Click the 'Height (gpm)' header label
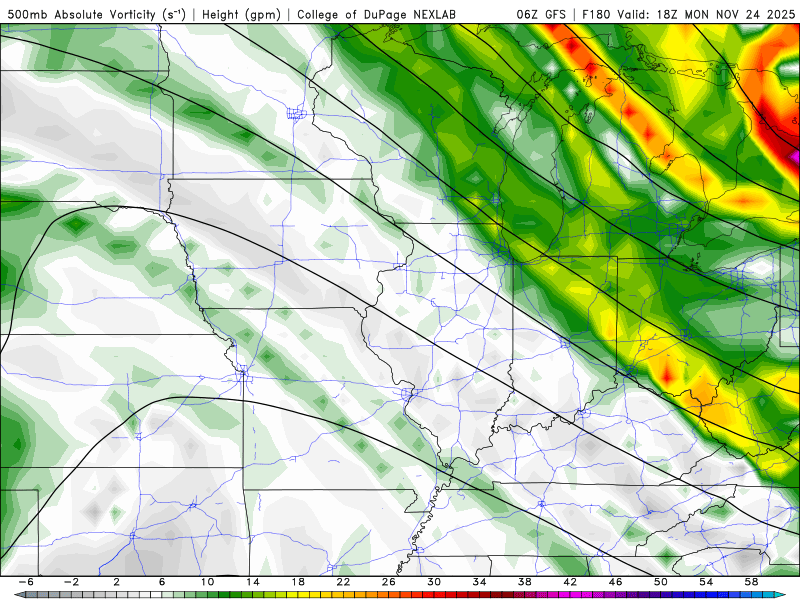The width and height of the screenshot is (800, 600). tap(241, 15)
